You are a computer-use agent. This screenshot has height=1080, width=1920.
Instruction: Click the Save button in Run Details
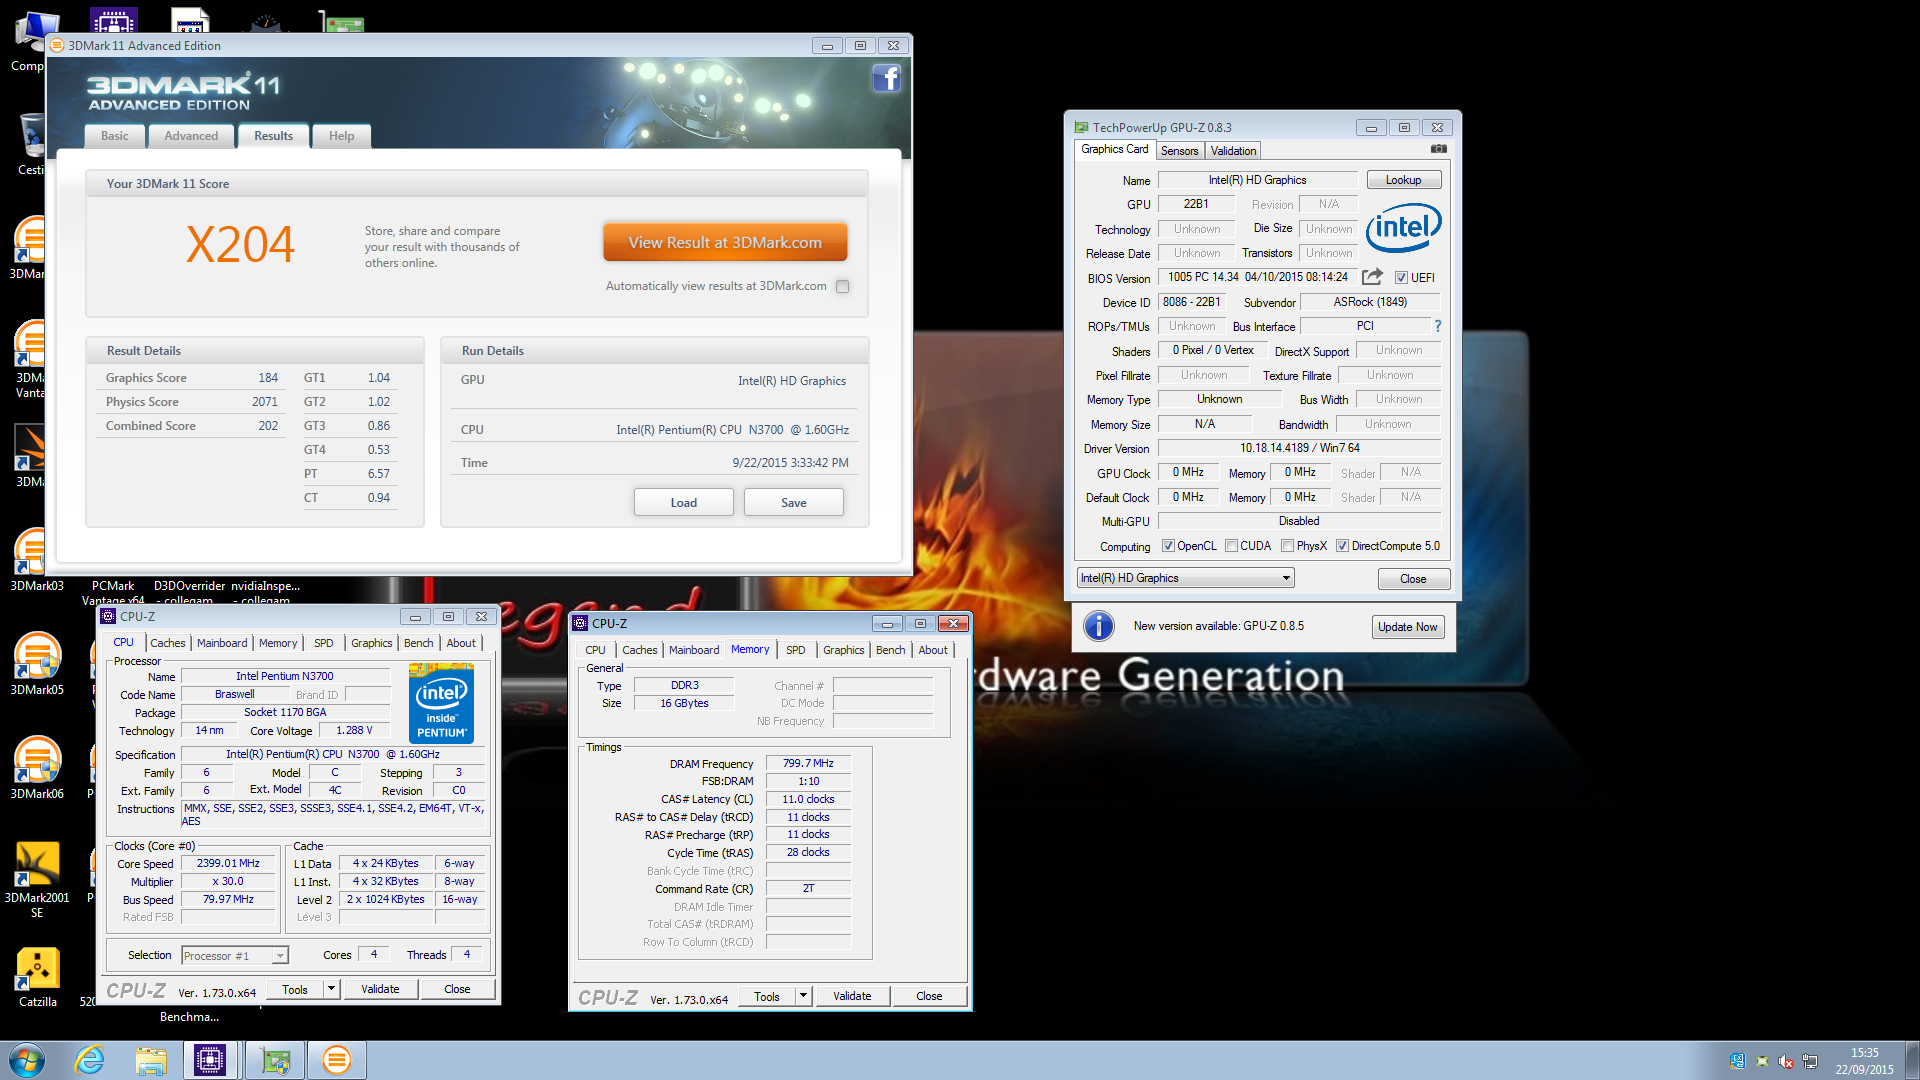point(794,502)
